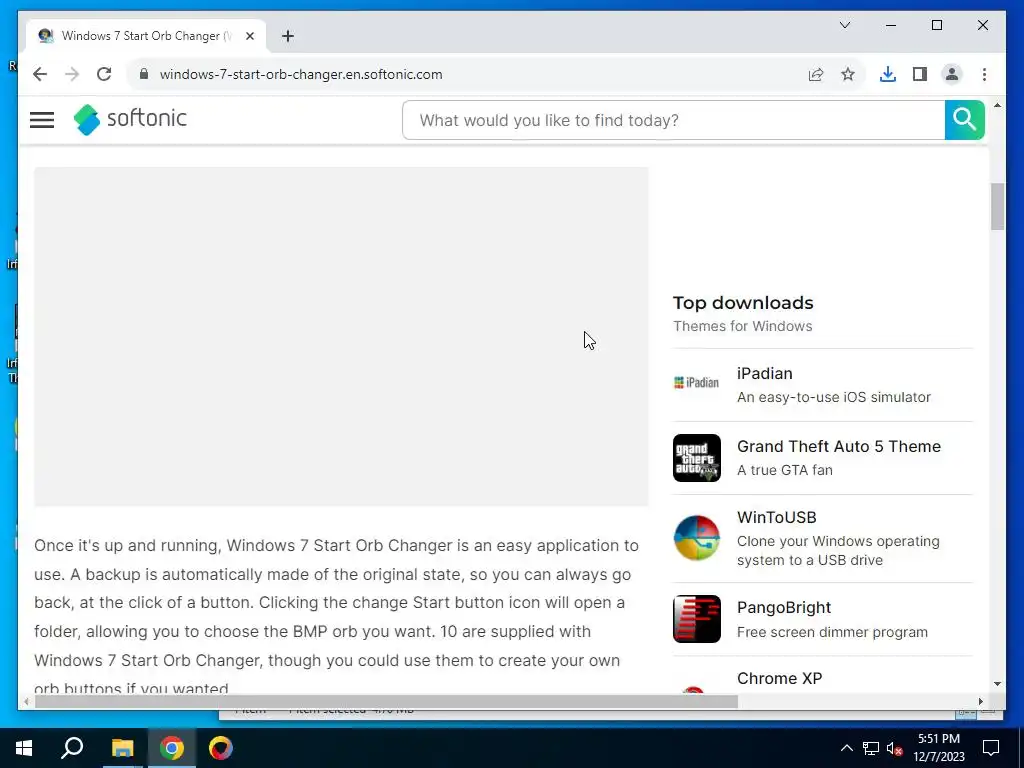Viewport: 1024px width, 768px height.
Task: Click the forward navigation arrow
Action: [x=72, y=74]
